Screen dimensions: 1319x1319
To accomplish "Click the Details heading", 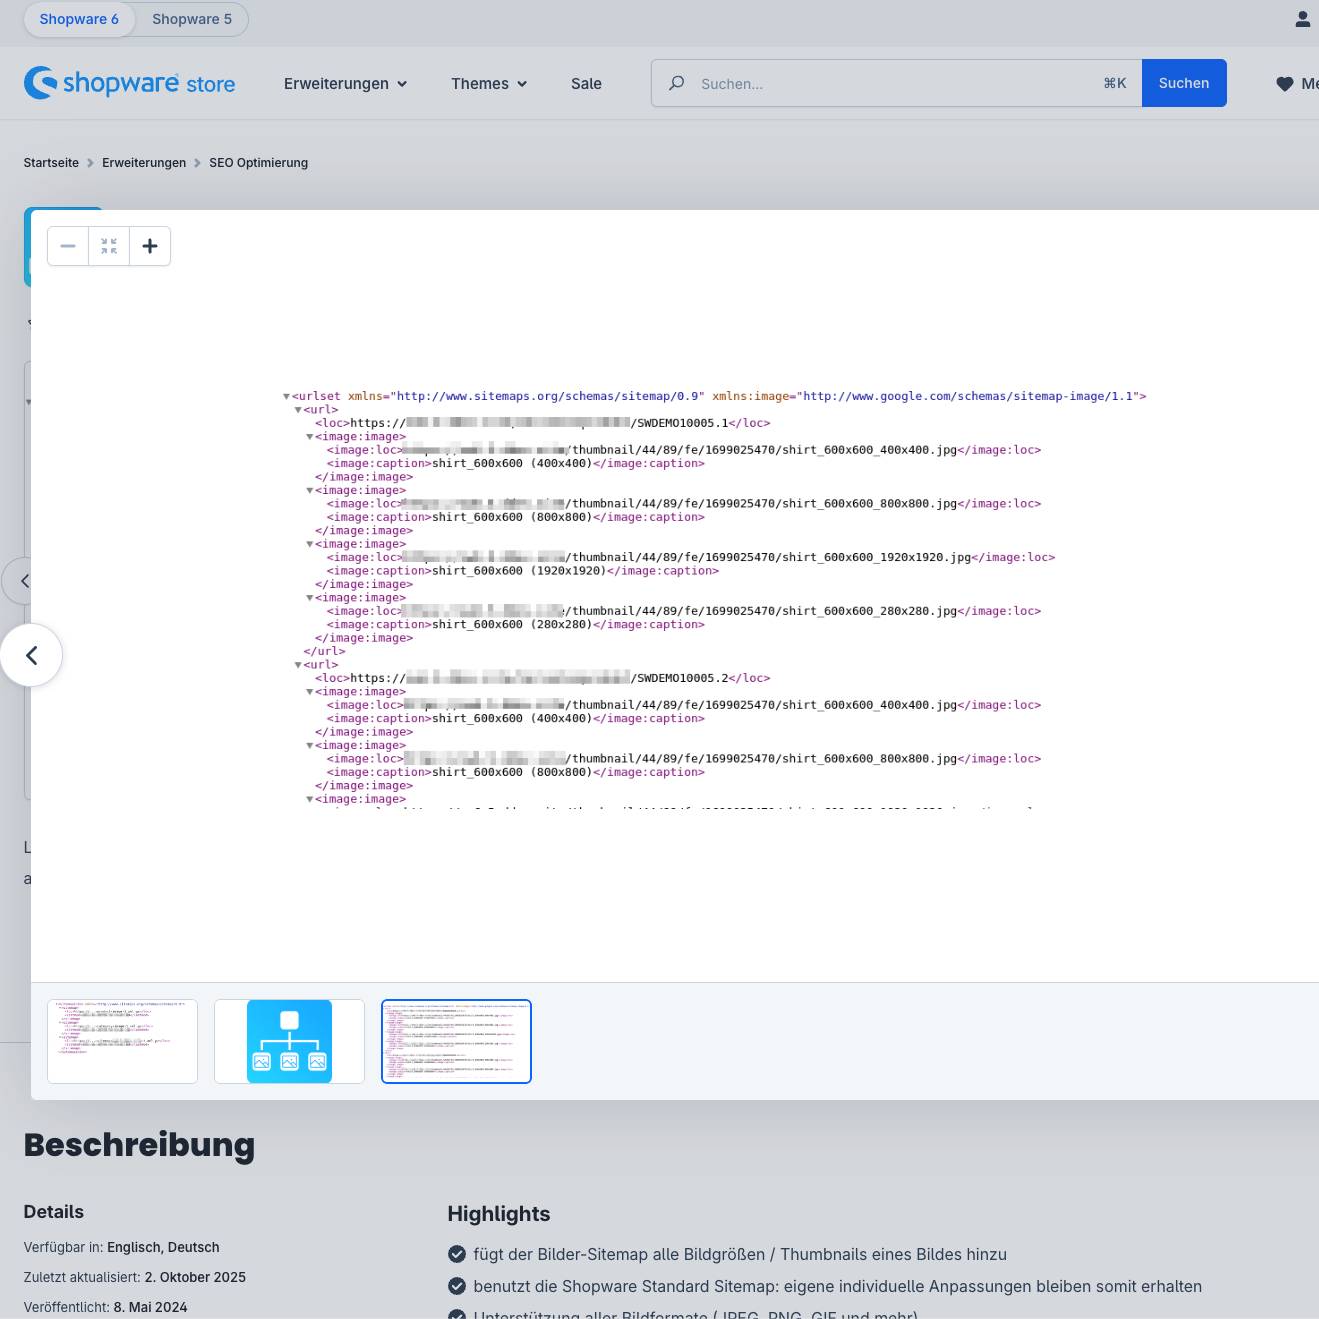I will pos(54,1212).
